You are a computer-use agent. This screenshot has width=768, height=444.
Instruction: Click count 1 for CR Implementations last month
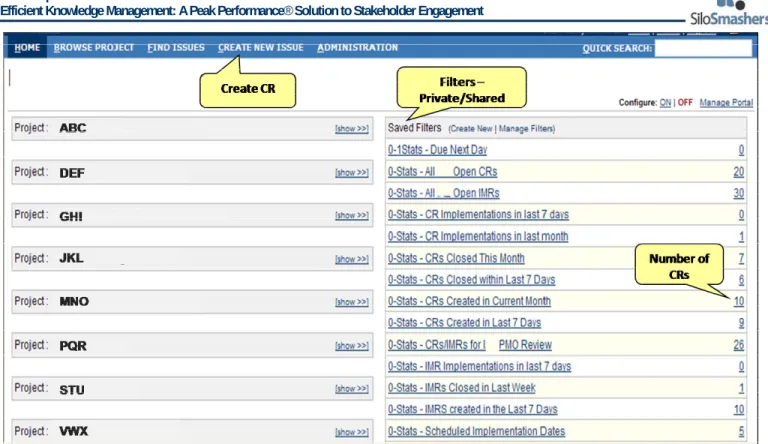(x=742, y=237)
